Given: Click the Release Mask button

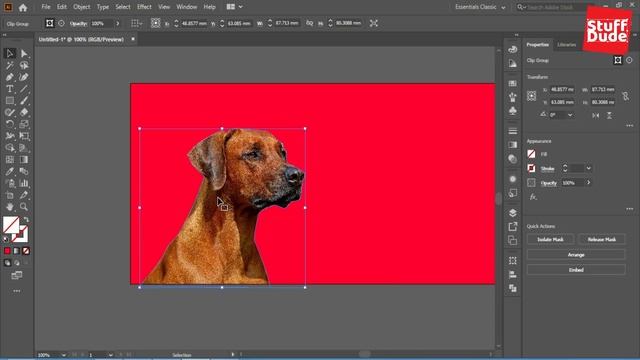Looking at the screenshot, I should click(602, 240).
